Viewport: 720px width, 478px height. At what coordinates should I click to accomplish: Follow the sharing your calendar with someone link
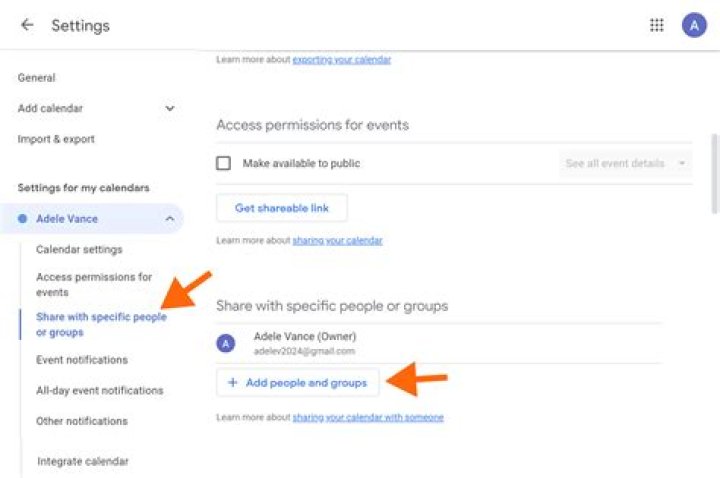coord(368,417)
